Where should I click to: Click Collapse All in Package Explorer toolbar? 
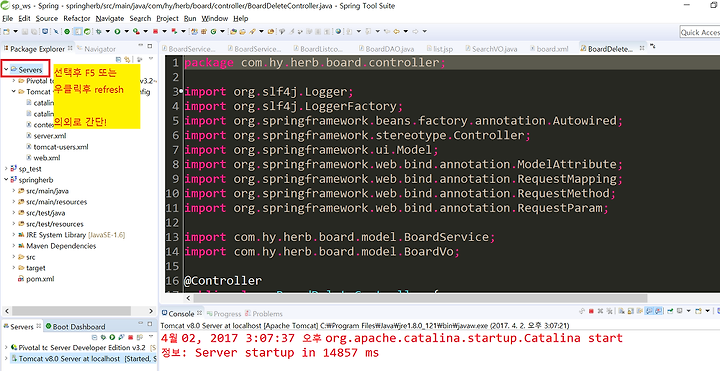point(118,59)
